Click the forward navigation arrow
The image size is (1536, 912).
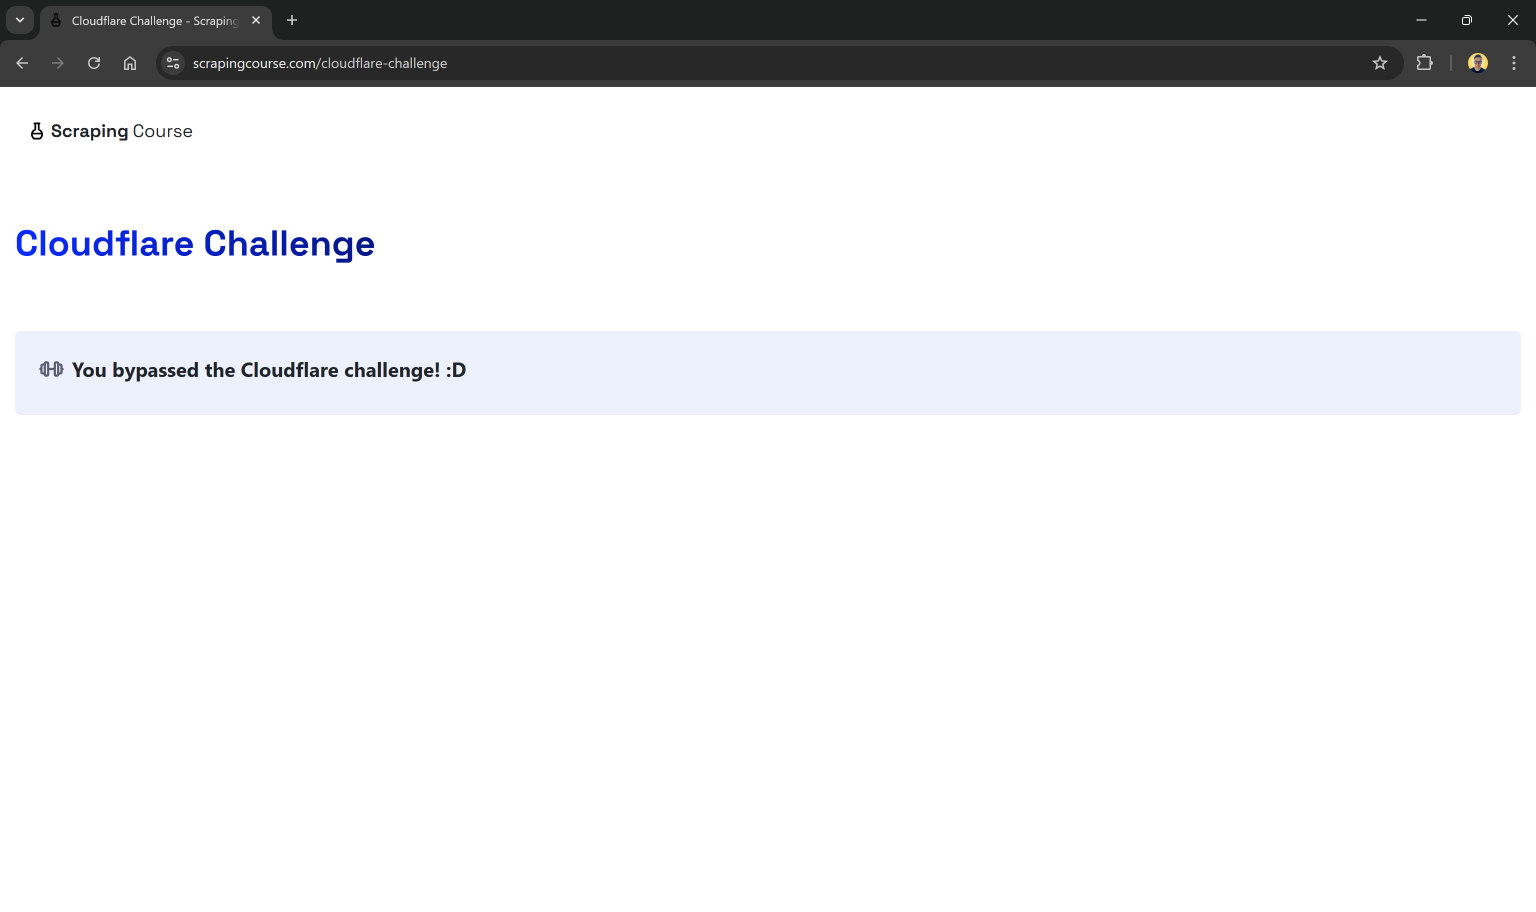[x=58, y=63]
